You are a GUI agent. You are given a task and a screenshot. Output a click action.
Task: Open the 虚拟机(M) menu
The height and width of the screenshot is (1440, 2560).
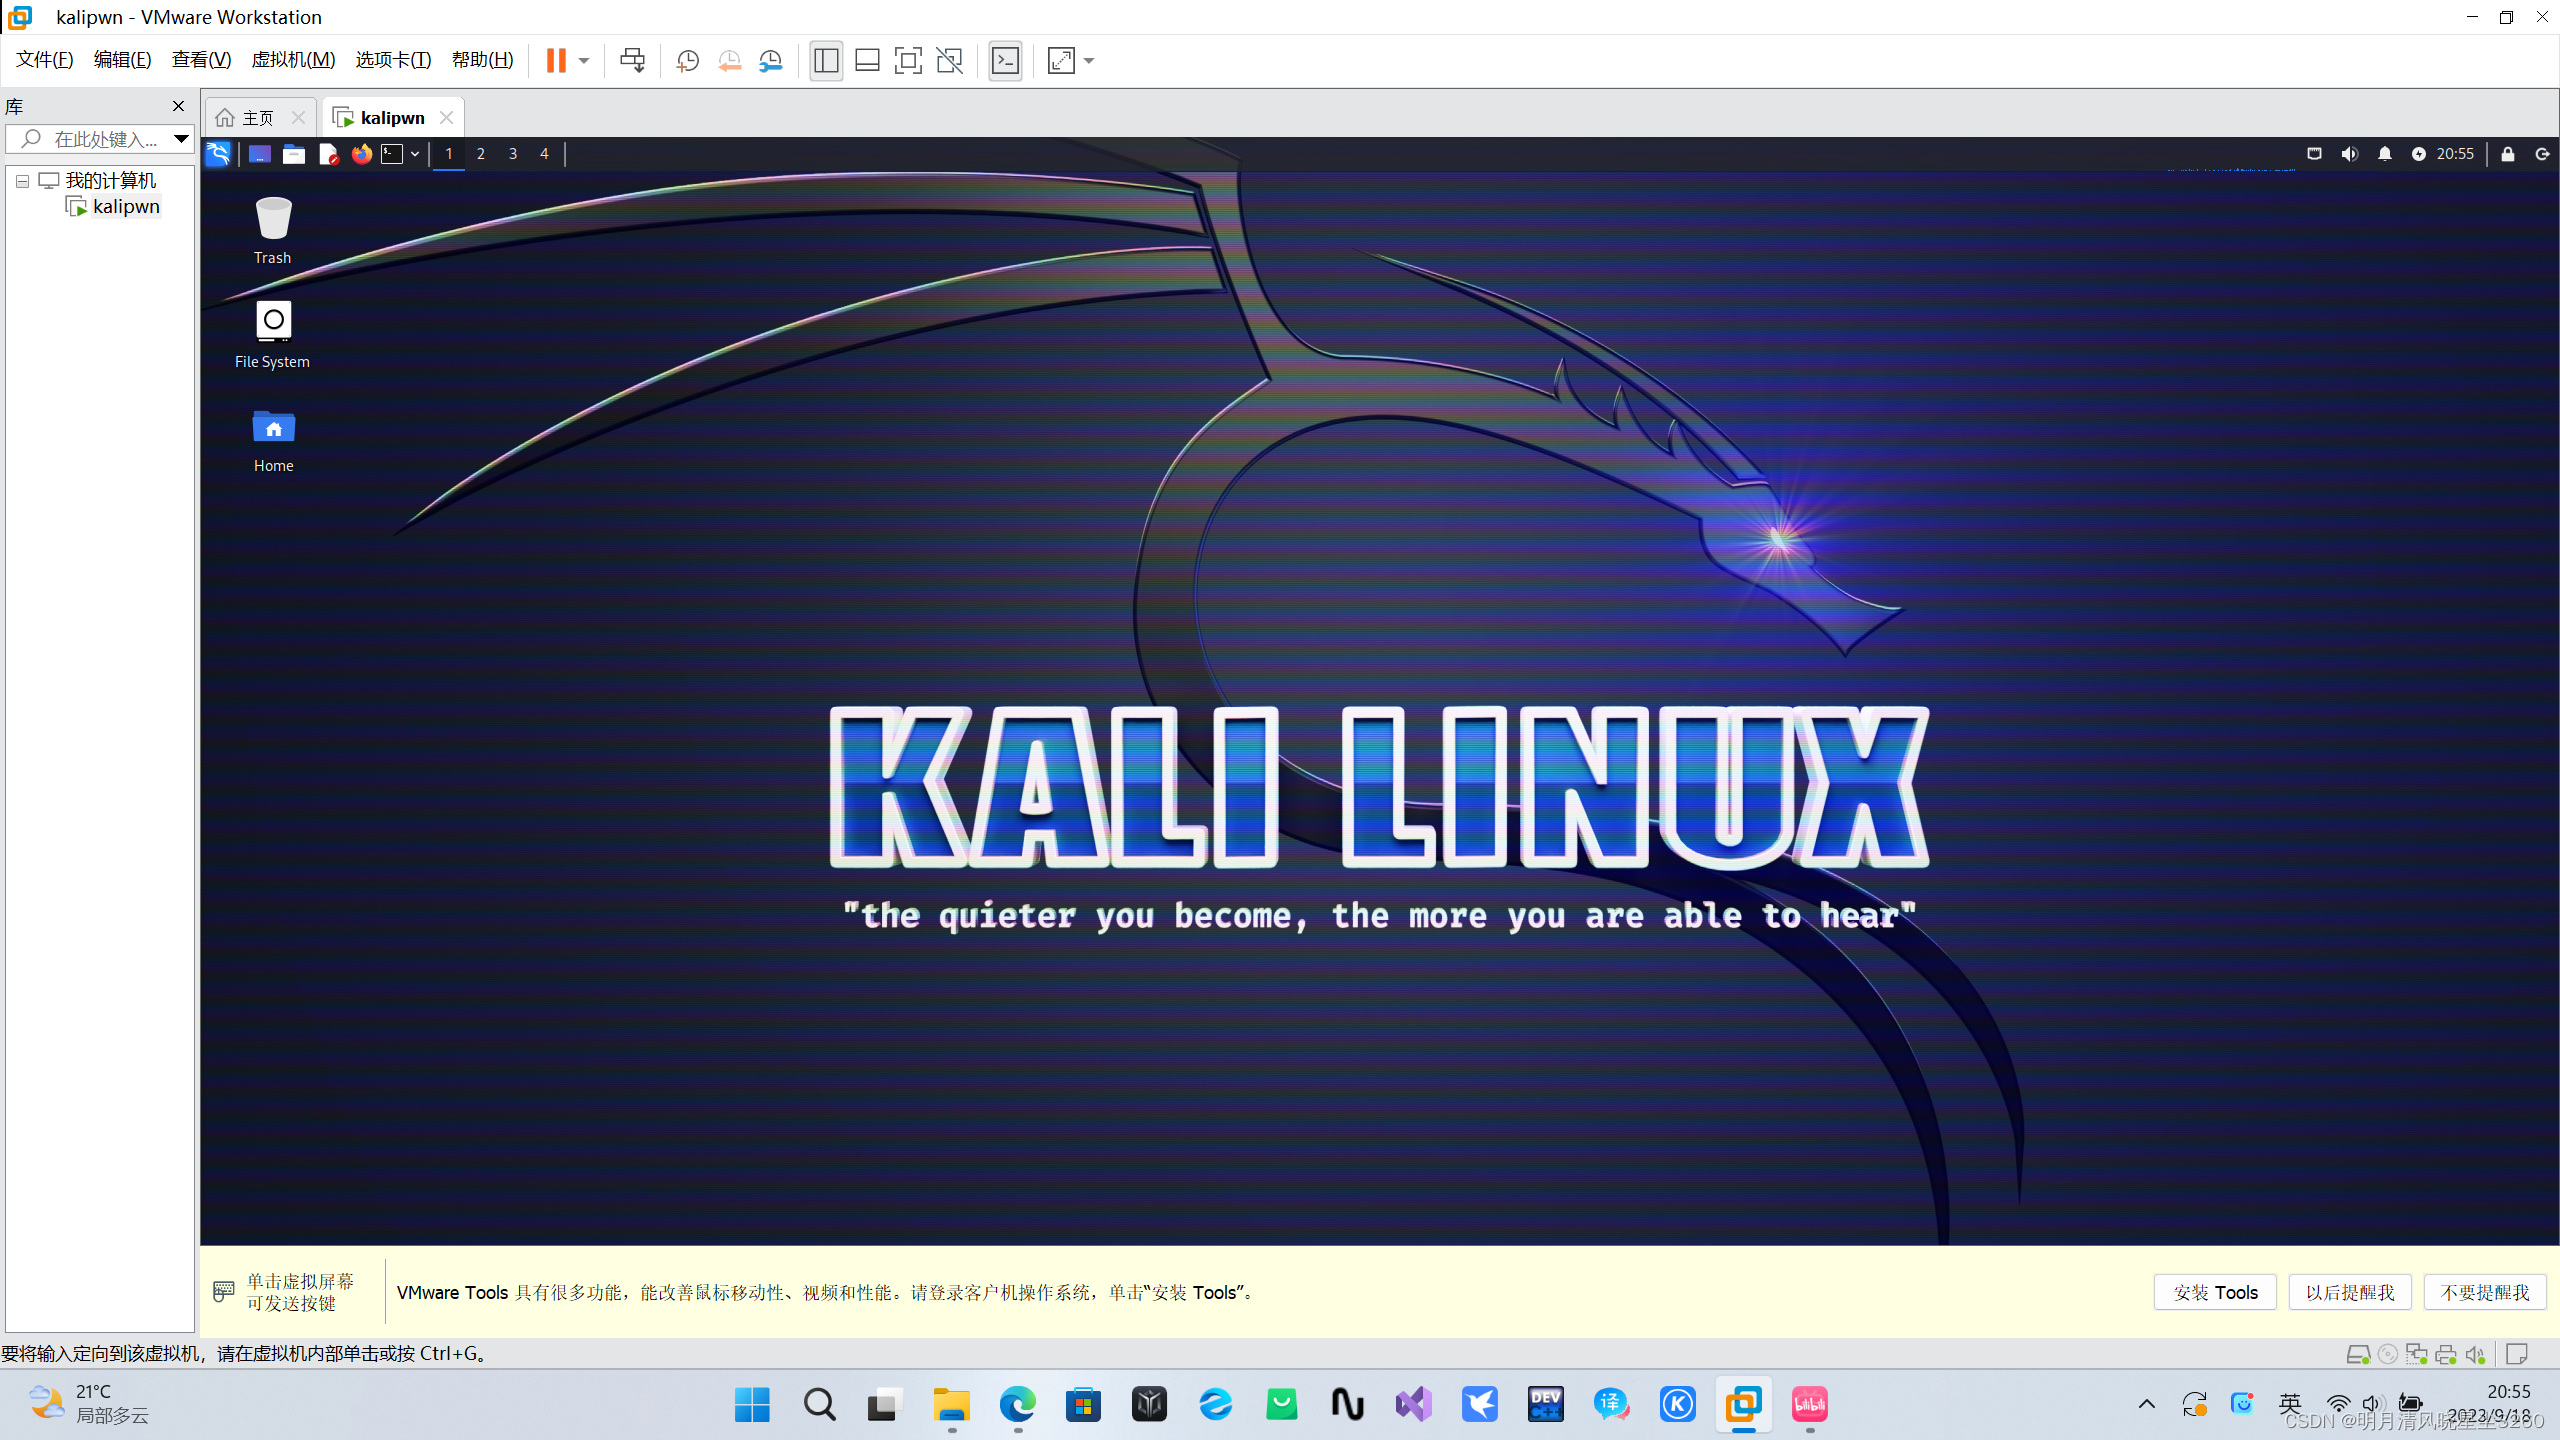(x=293, y=60)
